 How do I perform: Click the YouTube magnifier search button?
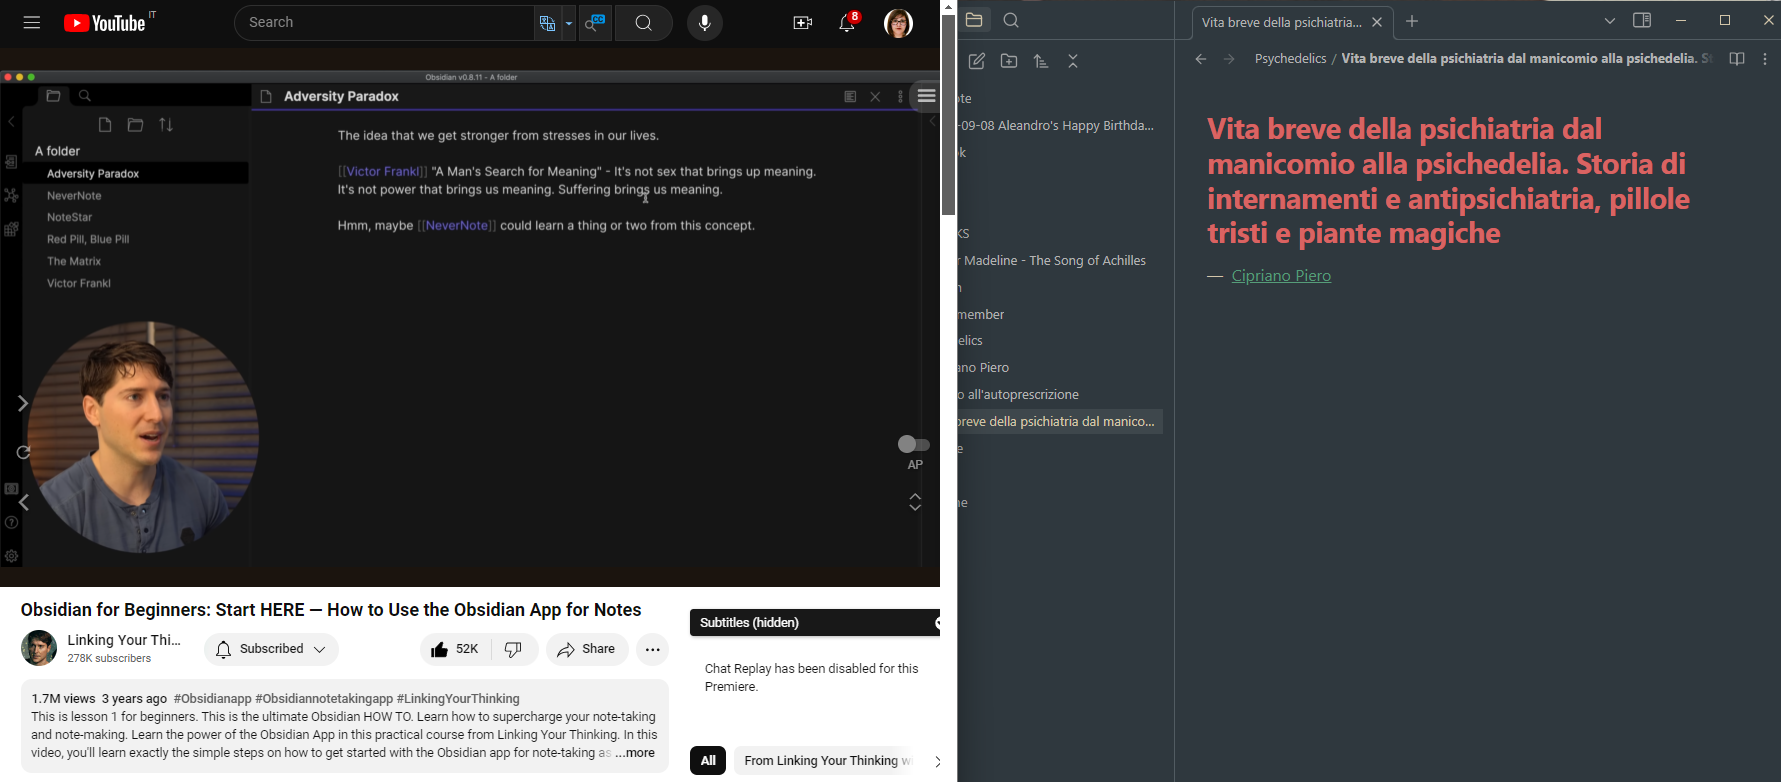click(x=643, y=22)
